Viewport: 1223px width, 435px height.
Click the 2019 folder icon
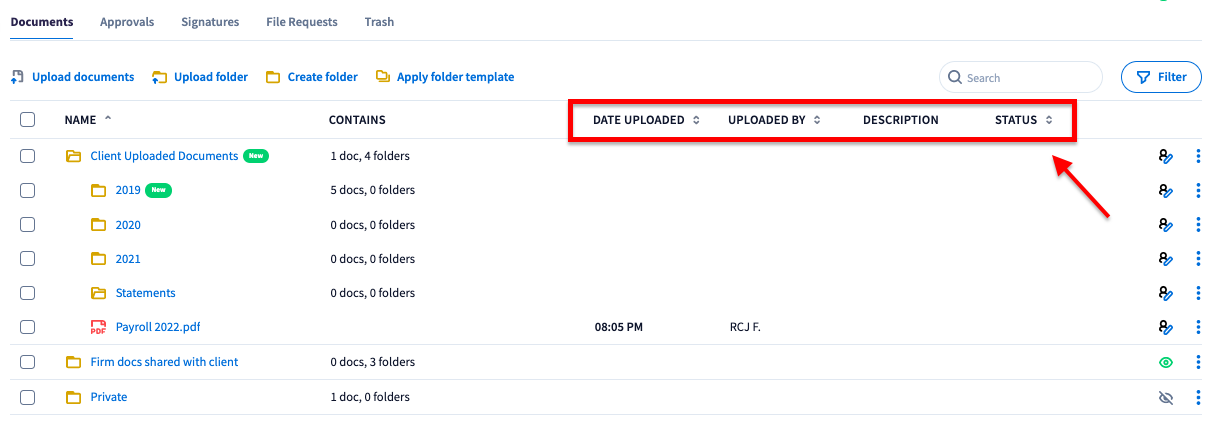pos(98,190)
